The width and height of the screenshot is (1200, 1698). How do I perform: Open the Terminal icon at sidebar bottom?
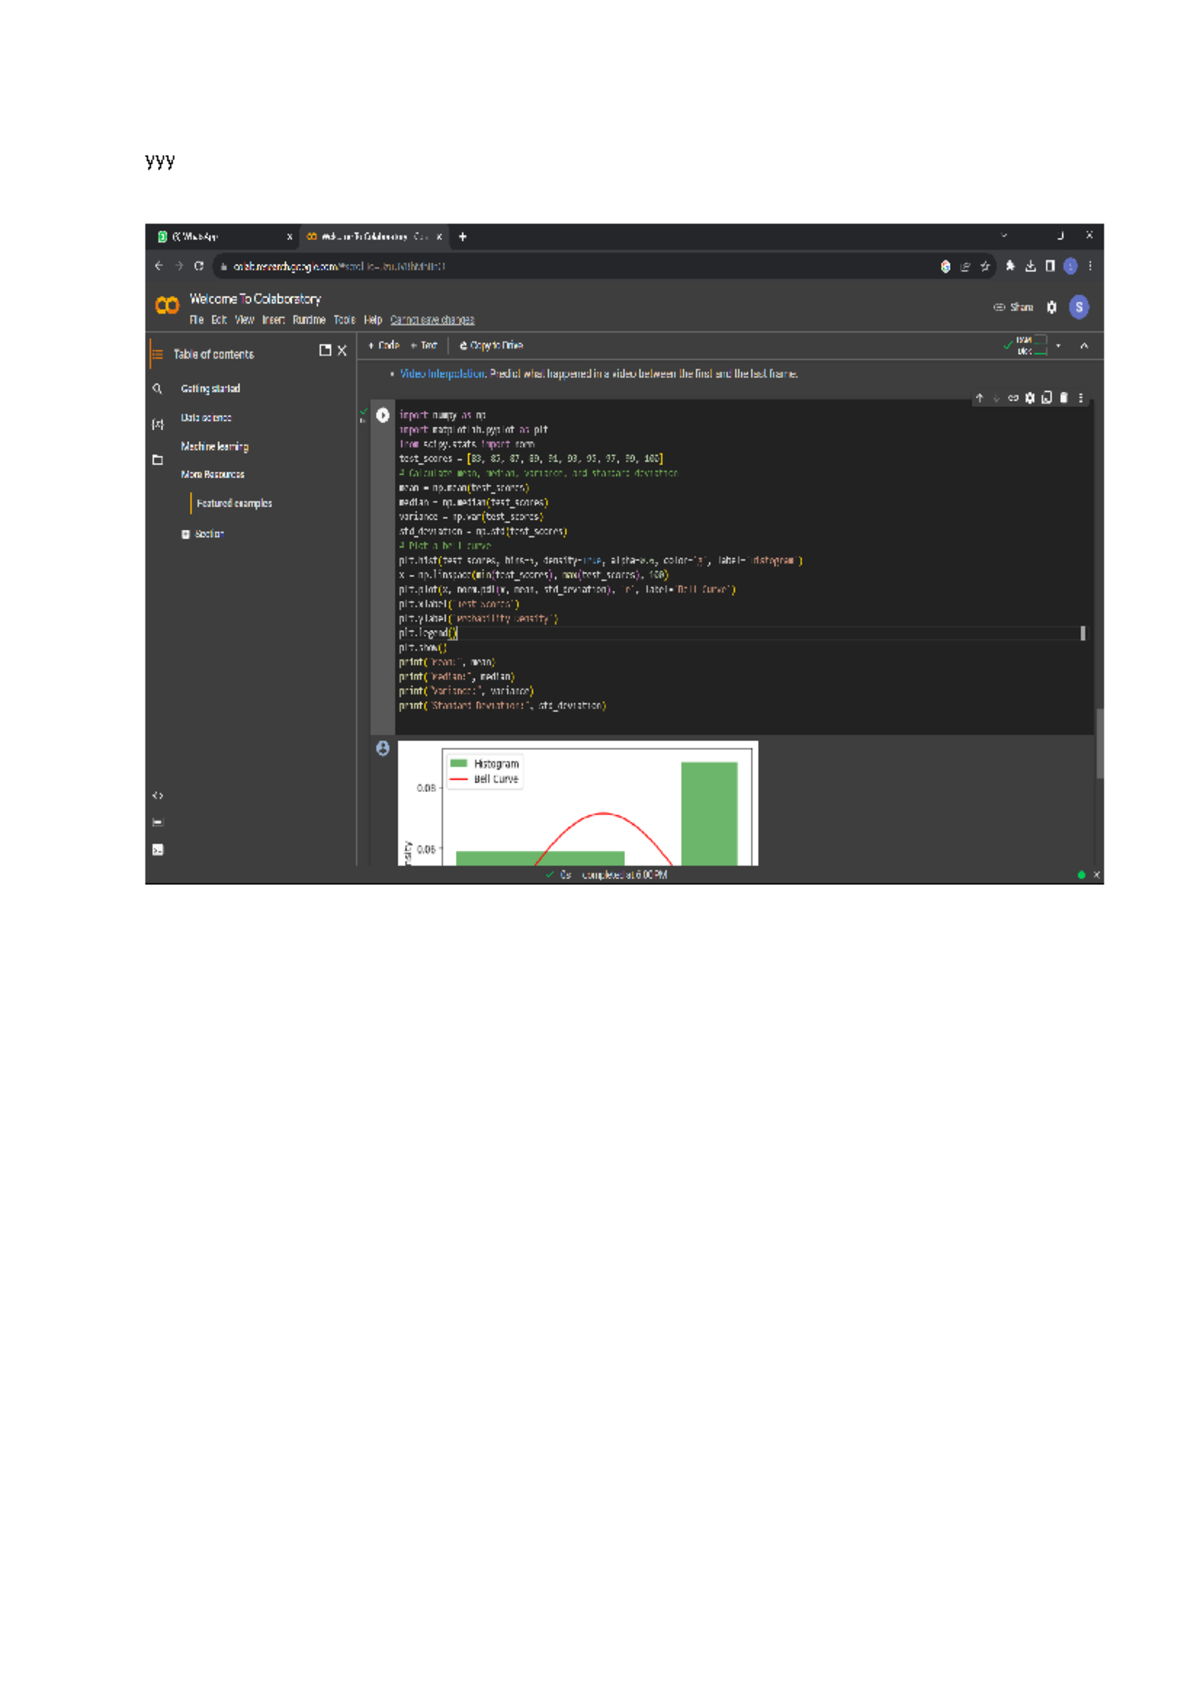click(x=157, y=850)
